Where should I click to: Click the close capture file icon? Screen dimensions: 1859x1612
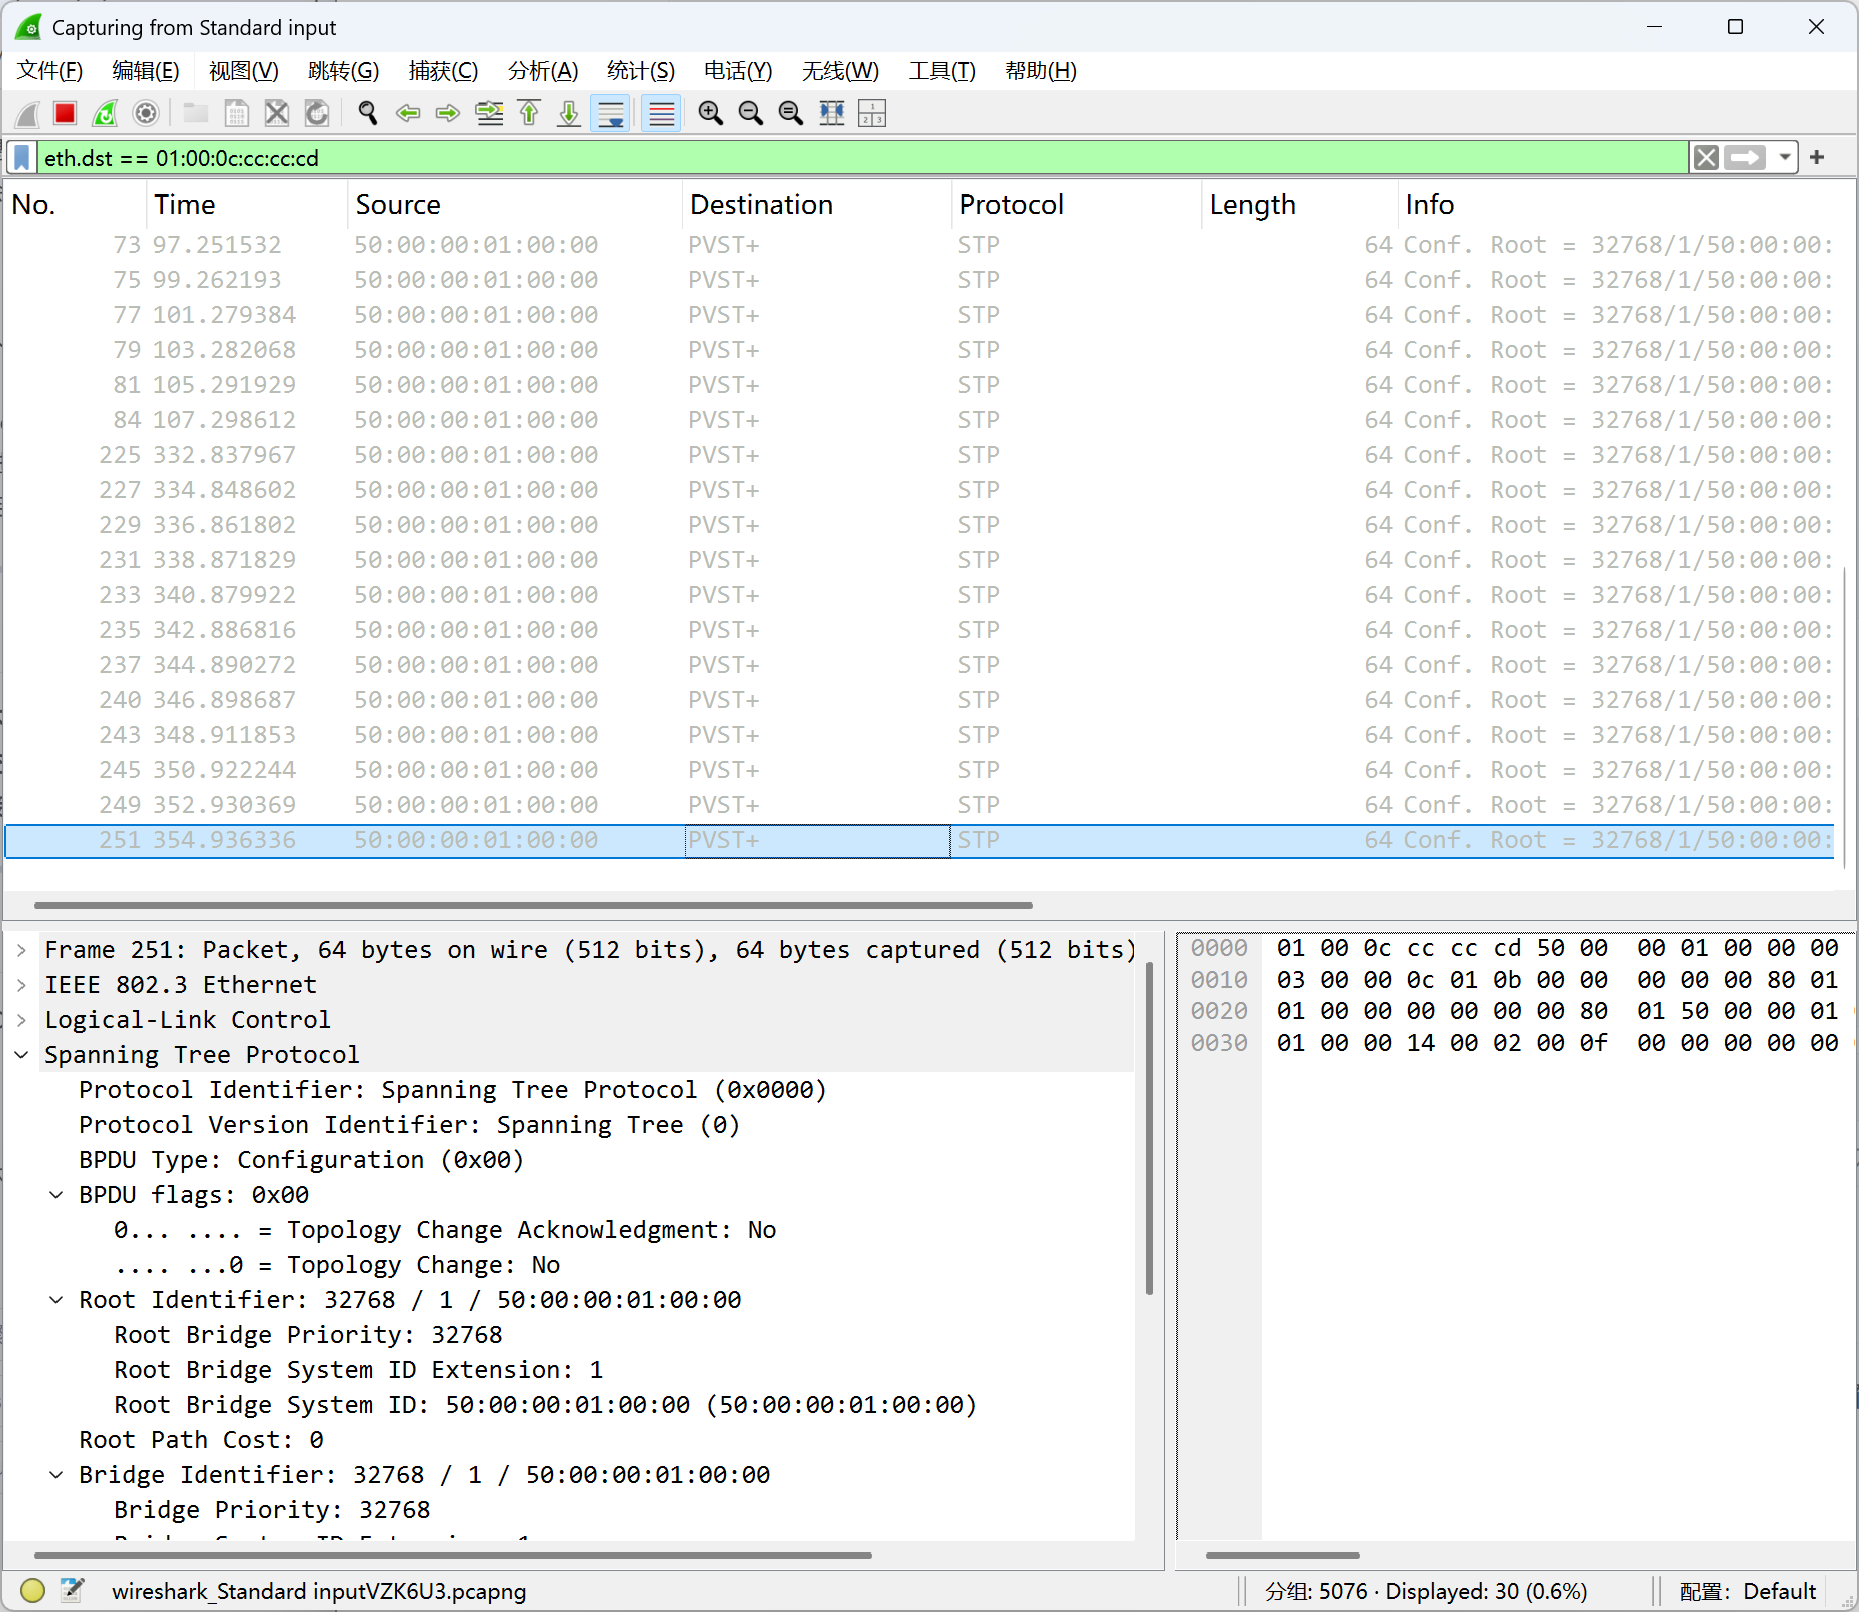[277, 114]
